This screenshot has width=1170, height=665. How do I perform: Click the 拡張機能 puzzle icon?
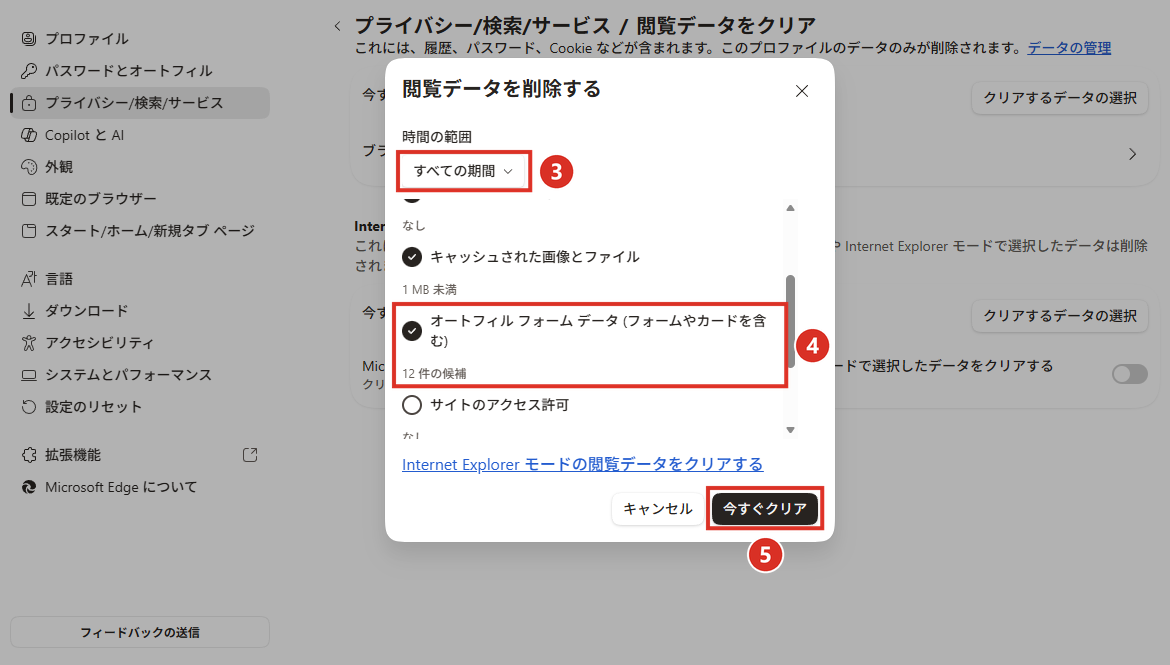[28, 455]
